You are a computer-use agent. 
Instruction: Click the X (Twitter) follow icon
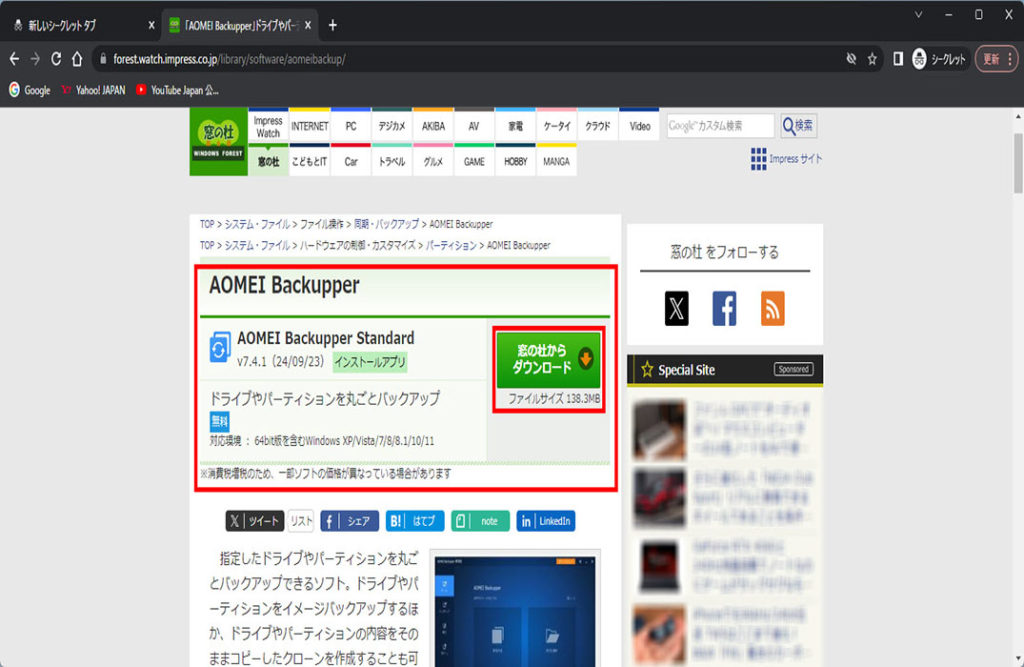click(x=677, y=309)
